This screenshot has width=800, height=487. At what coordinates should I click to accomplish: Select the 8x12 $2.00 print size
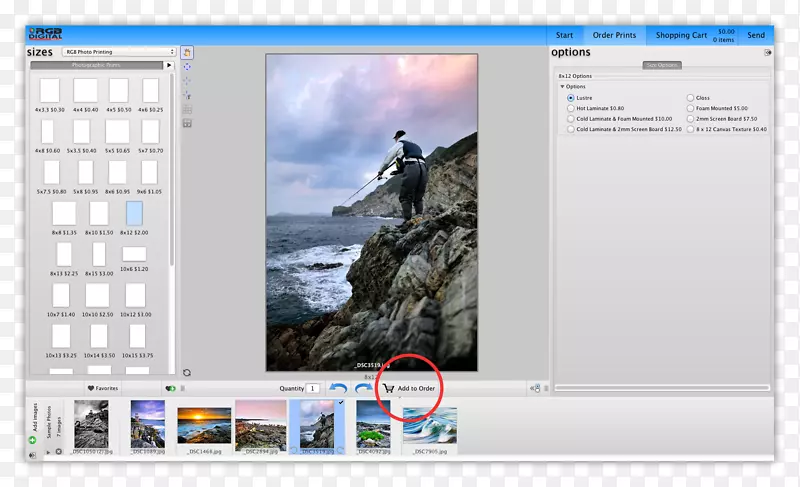tap(134, 213)
